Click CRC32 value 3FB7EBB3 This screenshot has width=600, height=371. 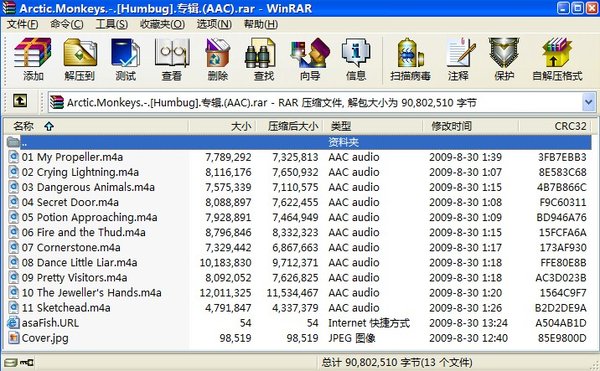point(562,157)
